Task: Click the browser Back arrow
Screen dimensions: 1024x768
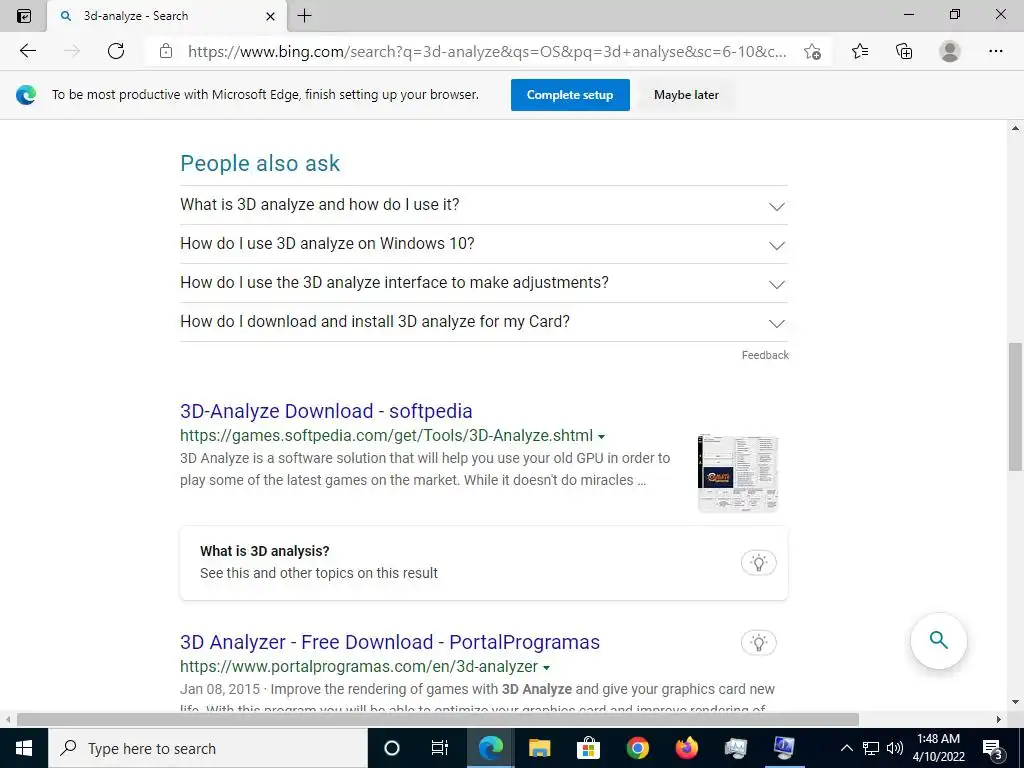Action: pos(27,51)
